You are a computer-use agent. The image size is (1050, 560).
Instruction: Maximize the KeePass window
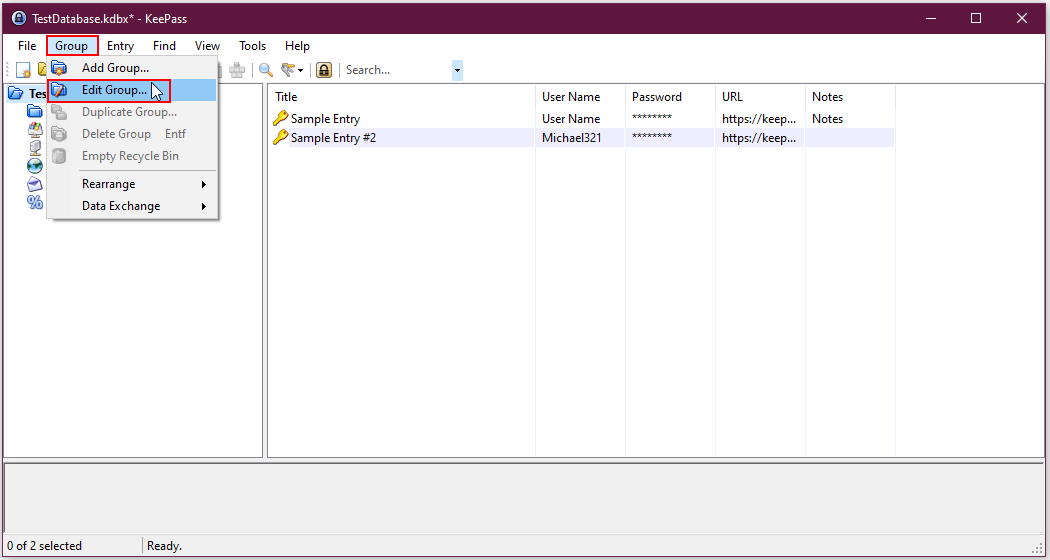click(x=976, y=19)
